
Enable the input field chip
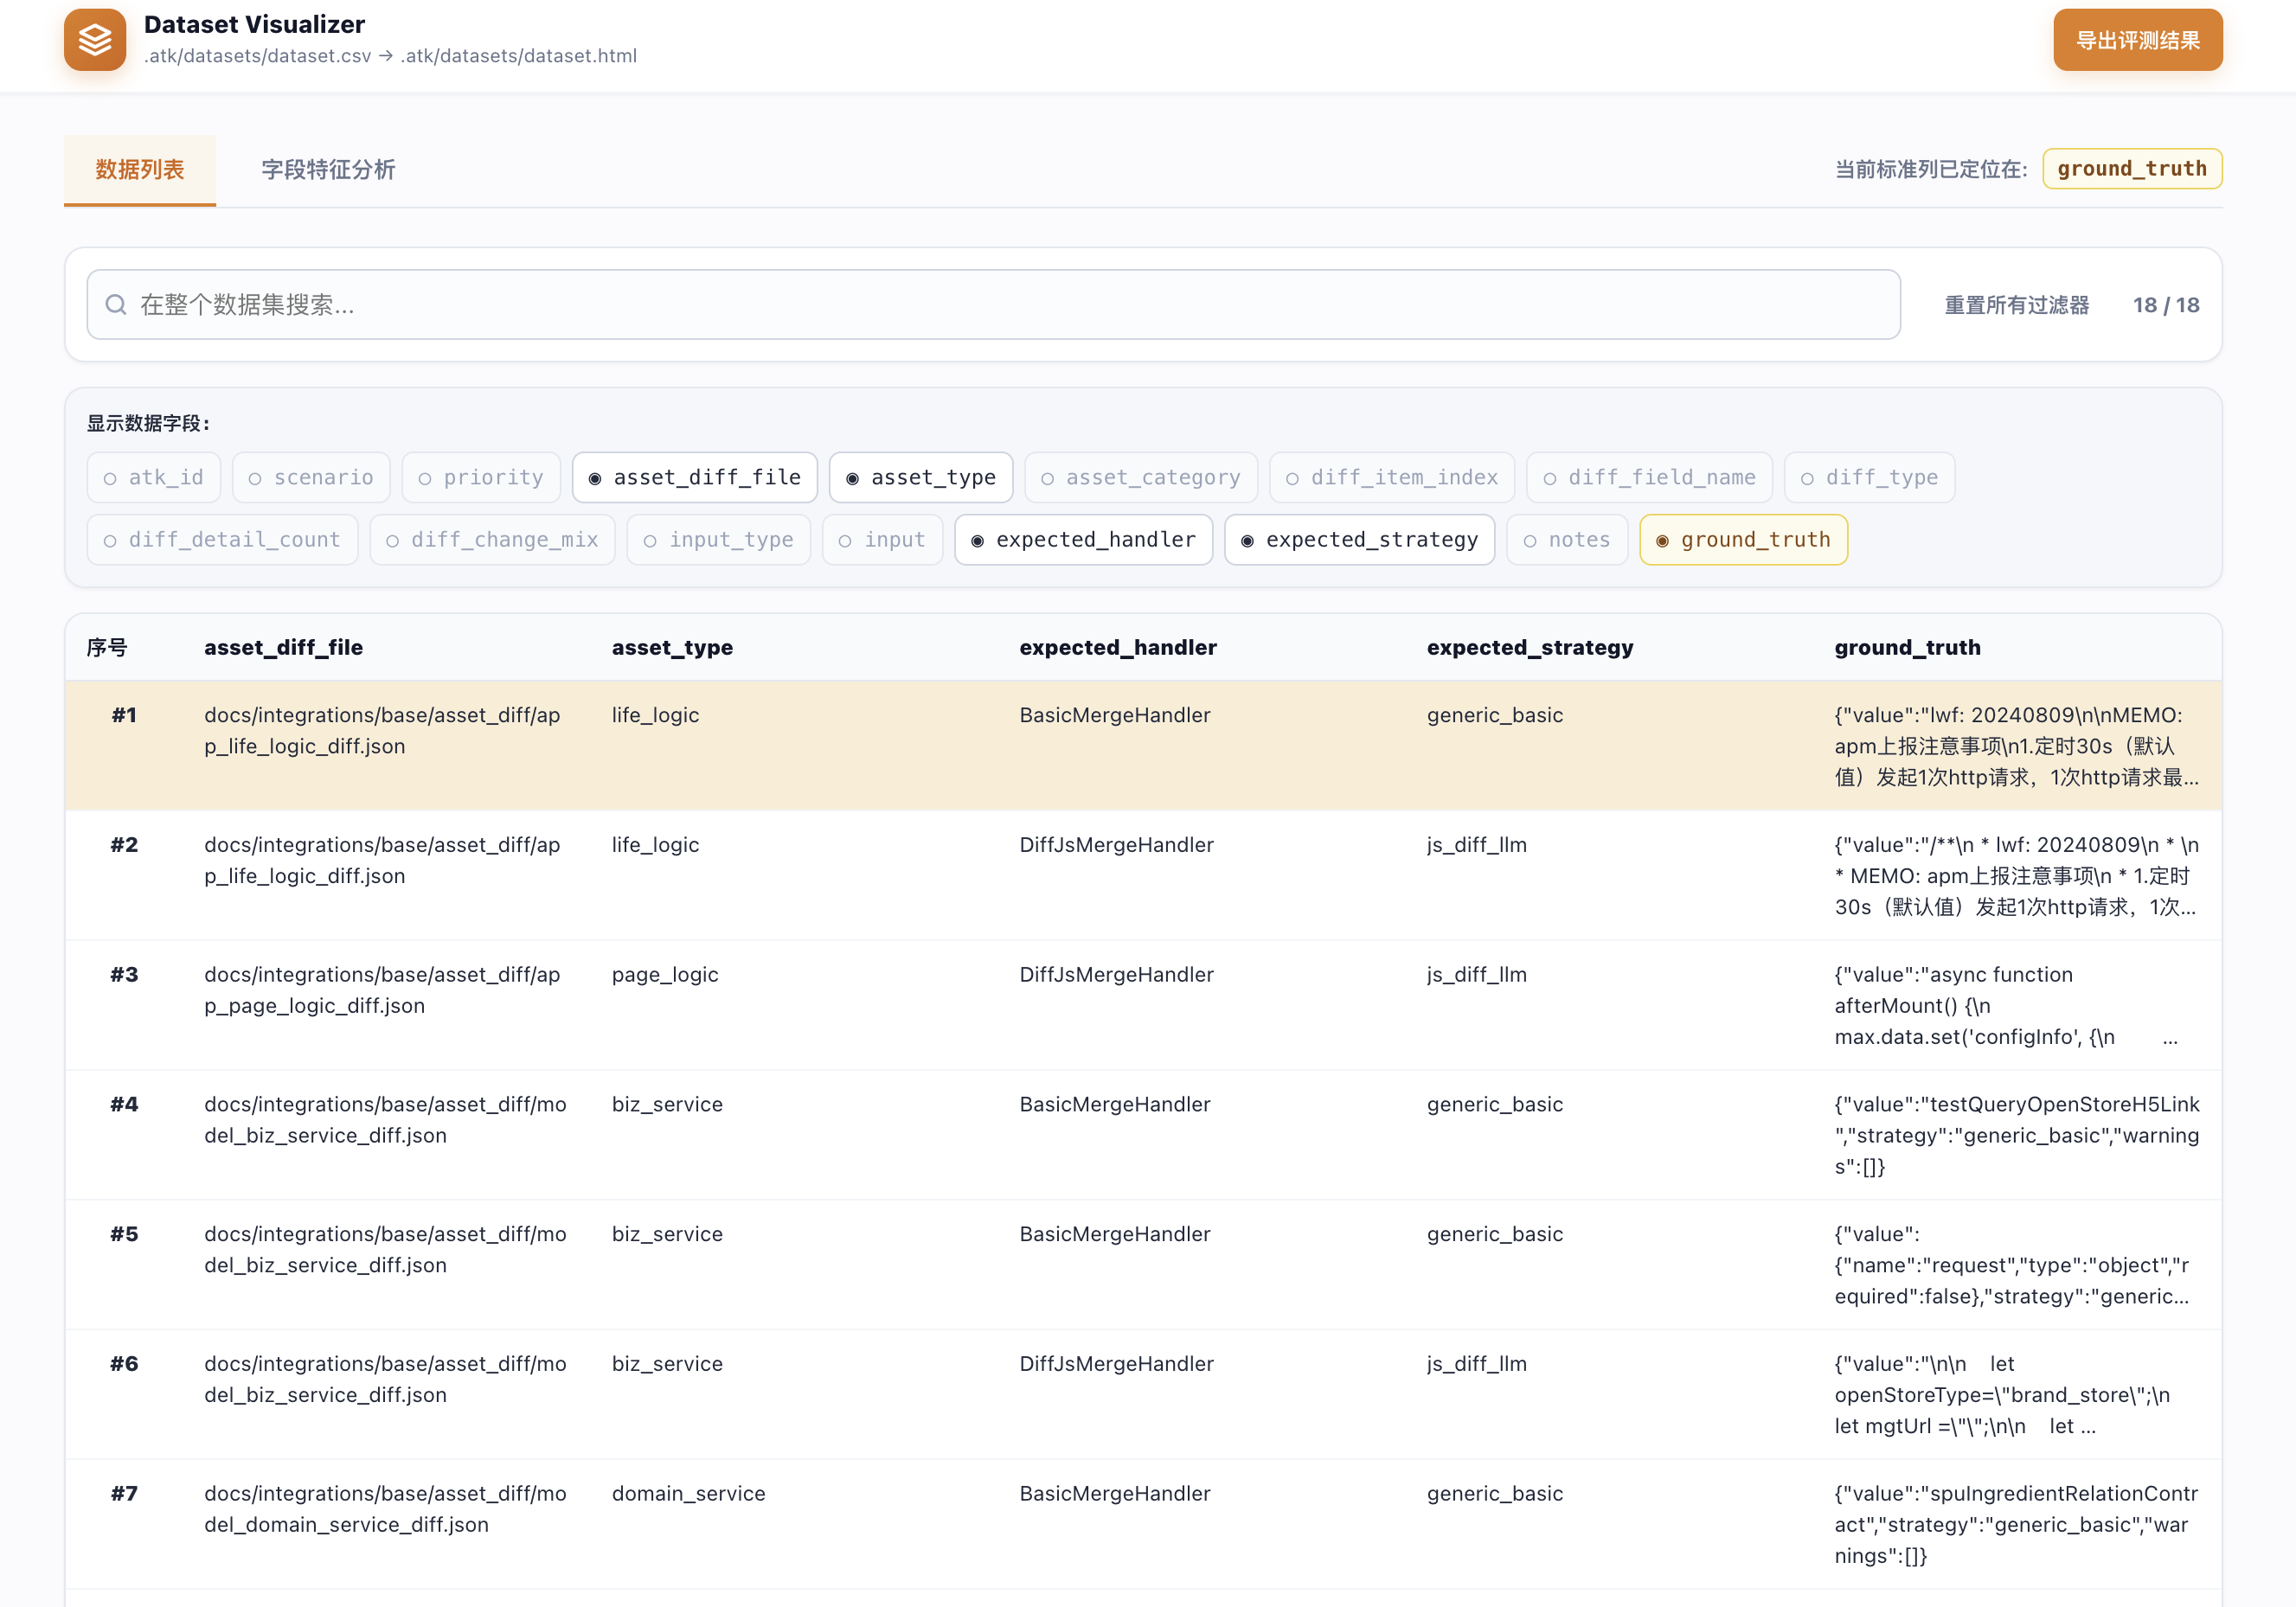[882, 539]
